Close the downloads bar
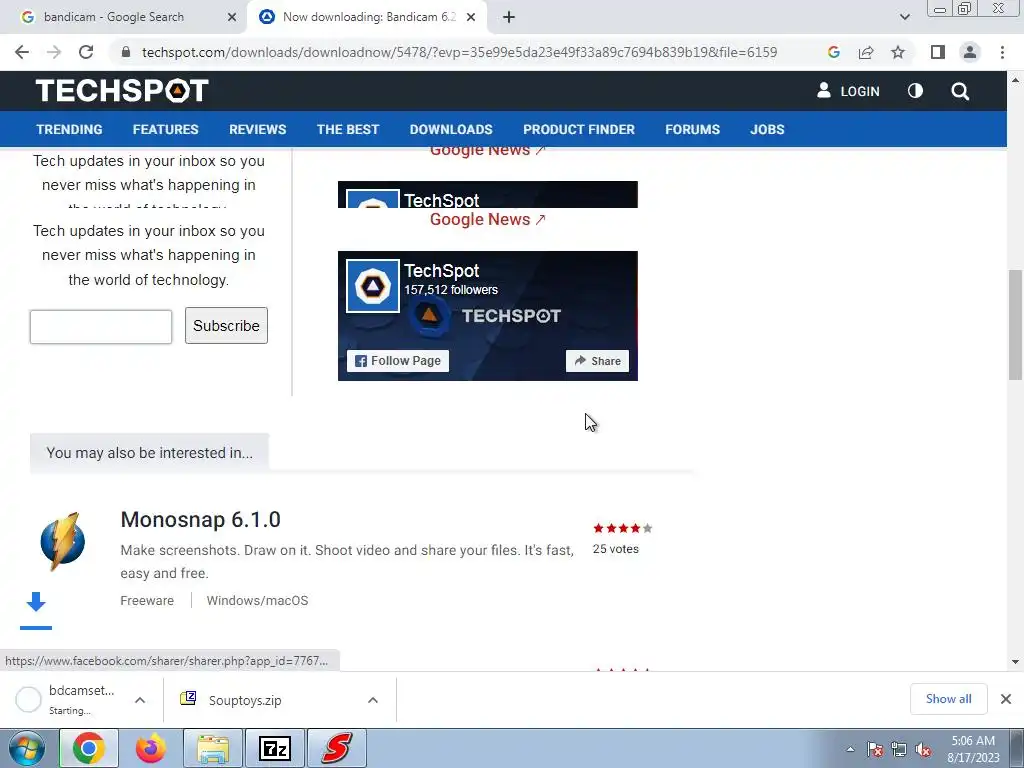The height and width of the screenshot is (768, 1024). (x=1006, y=699)
